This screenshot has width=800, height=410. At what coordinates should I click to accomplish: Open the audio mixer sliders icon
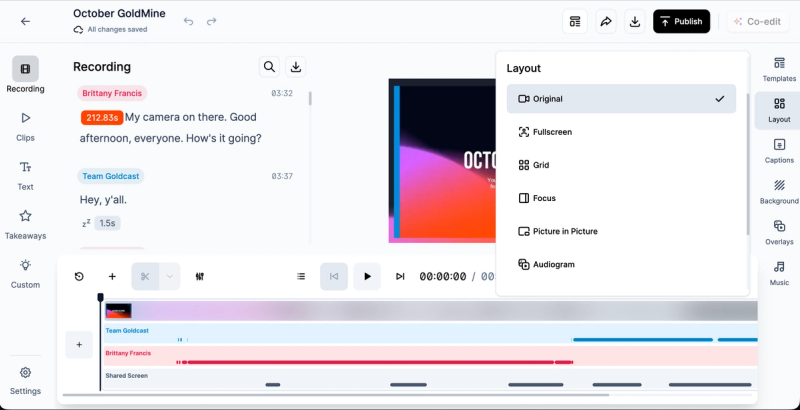(199, 276)
